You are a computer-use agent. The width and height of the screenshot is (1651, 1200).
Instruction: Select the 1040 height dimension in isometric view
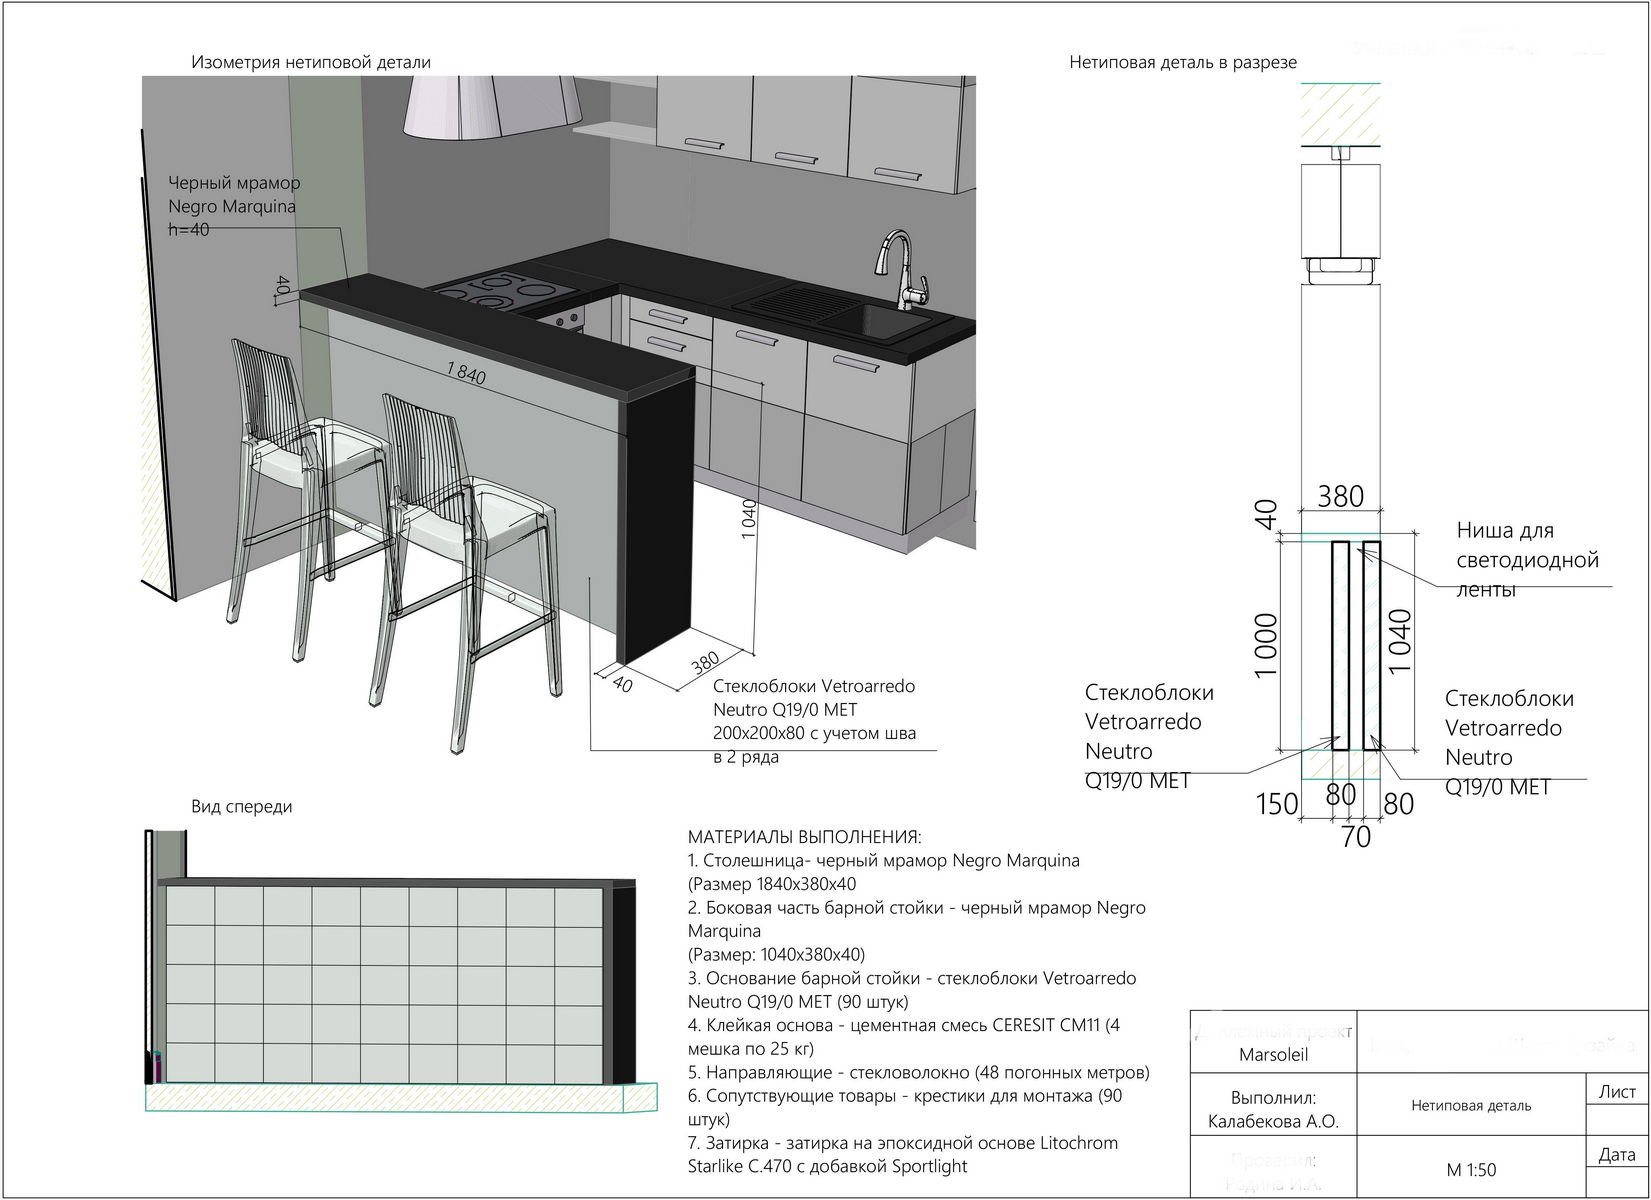[750, 520]
